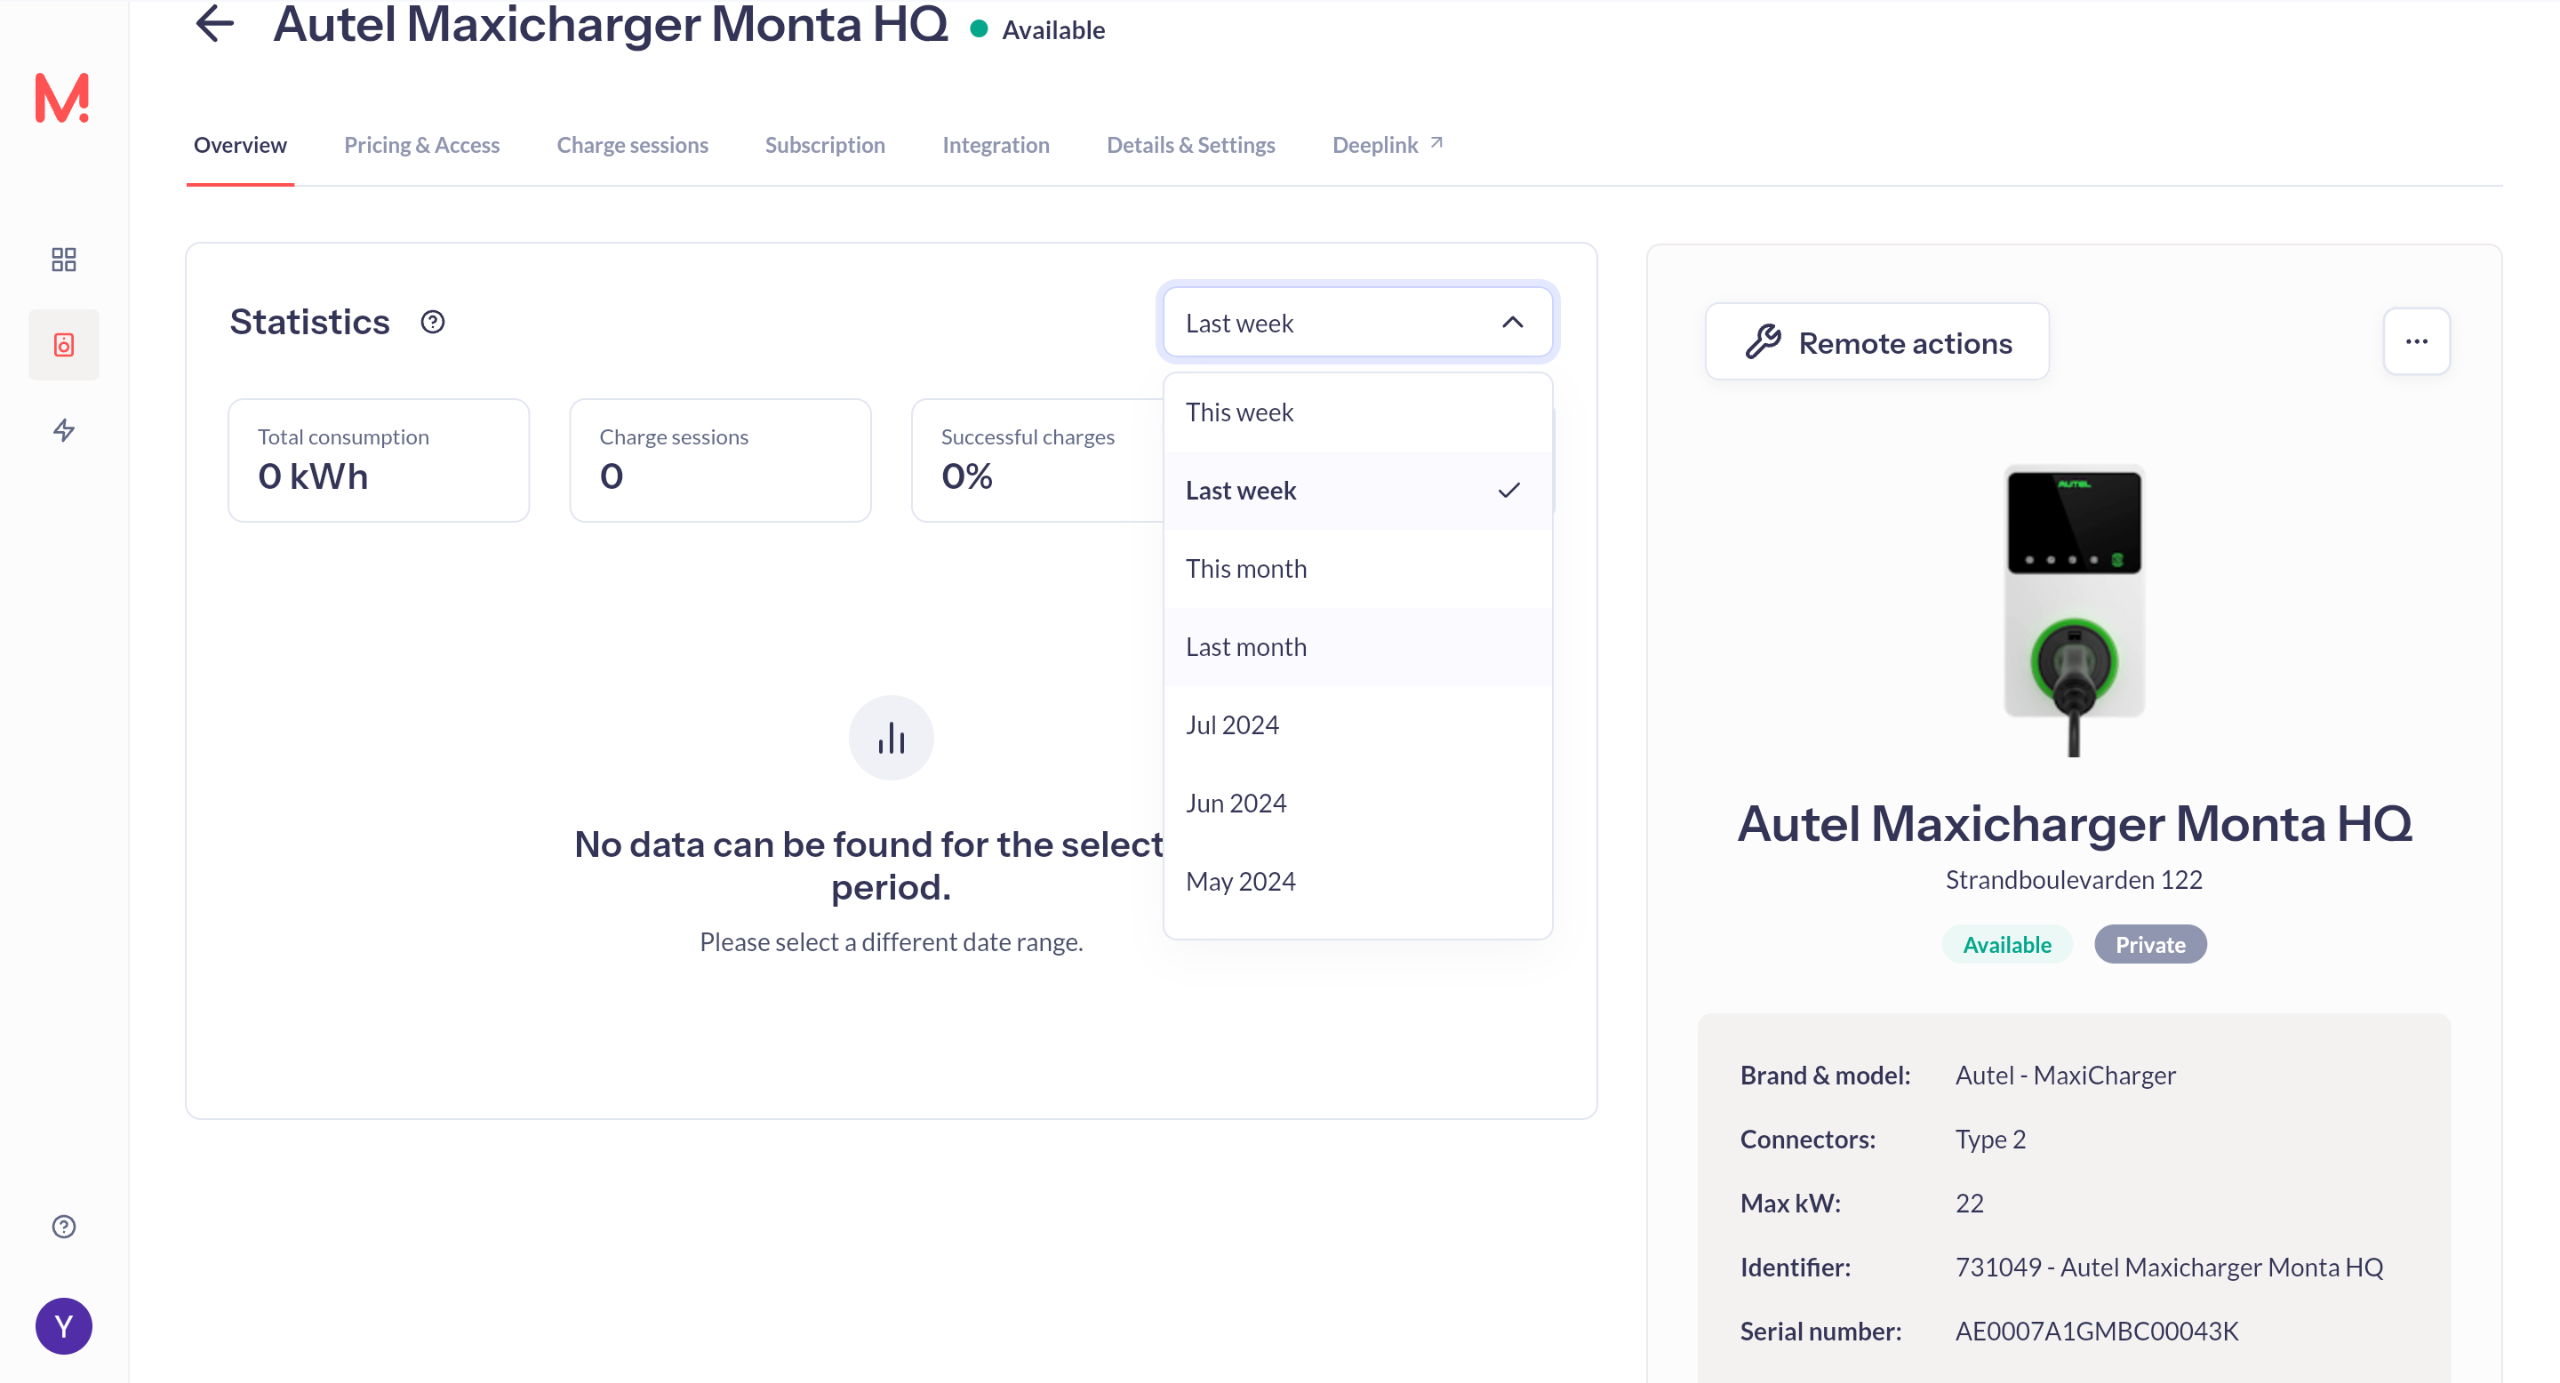Select the charge points sidebar icon
2560x1383 pixels.
pyautogui.click(x=64, y=345)
